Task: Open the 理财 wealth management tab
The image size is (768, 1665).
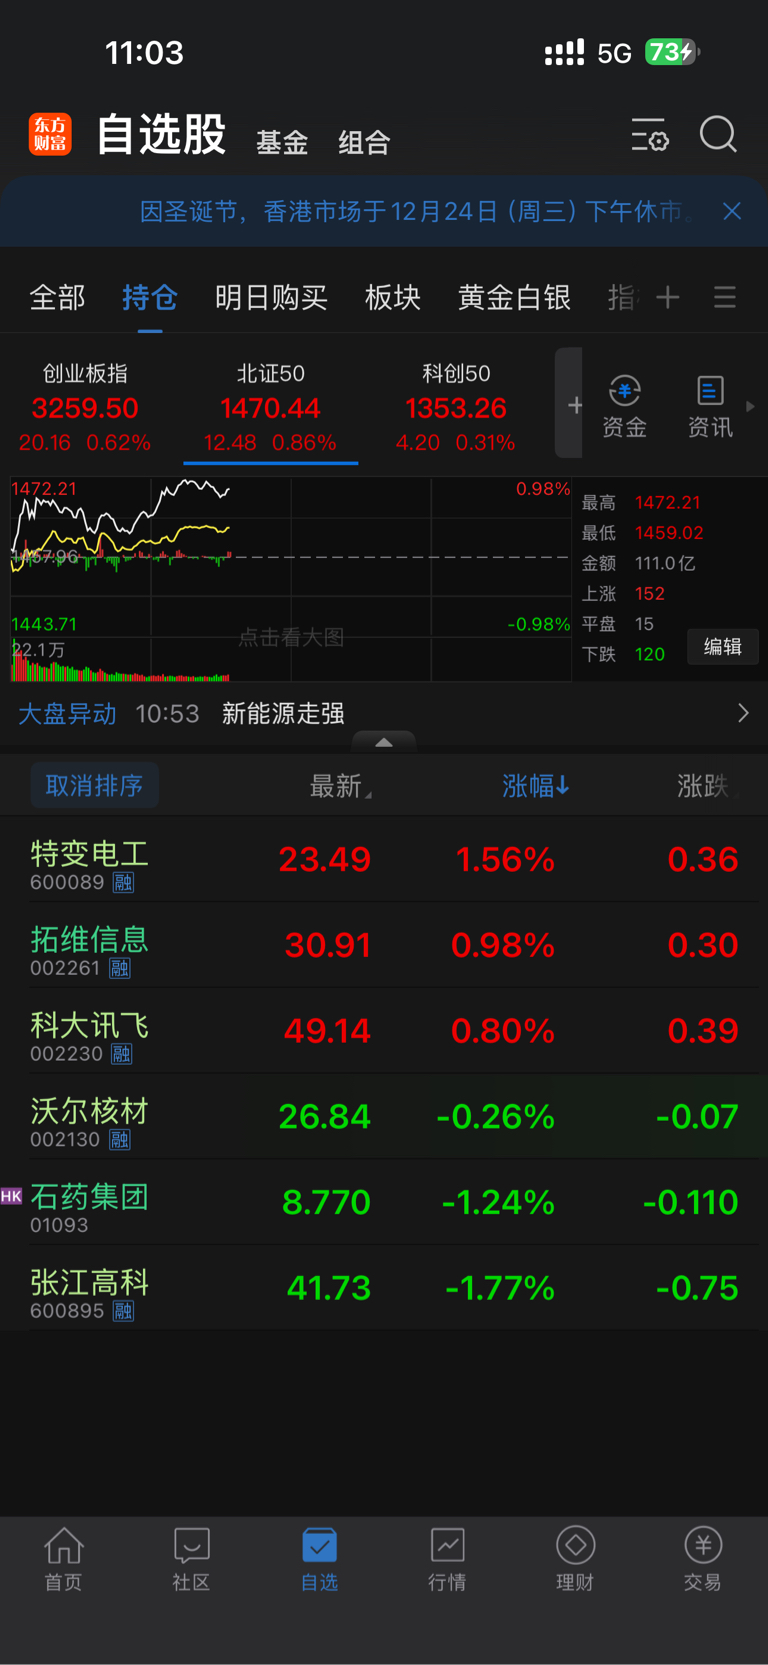Action: coord(575,1560)
